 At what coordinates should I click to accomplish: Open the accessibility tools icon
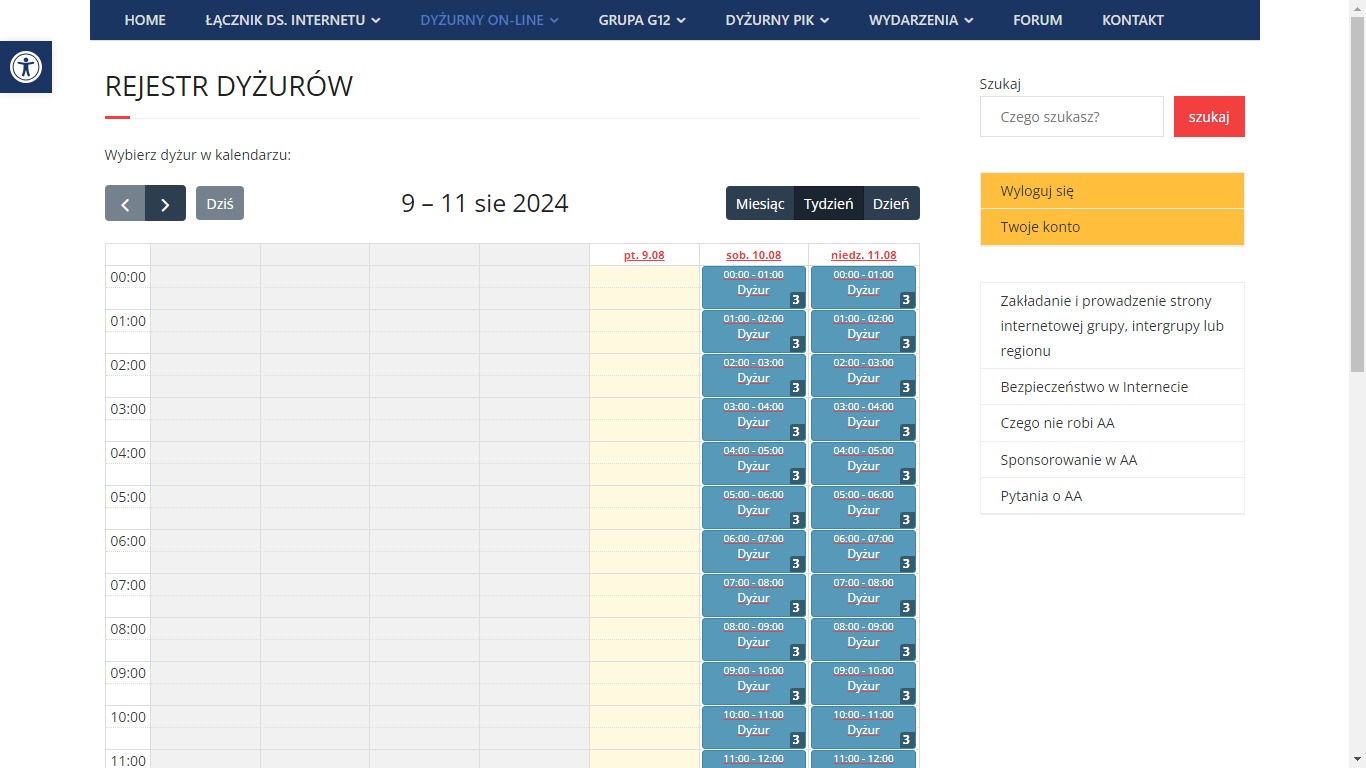[26, 68]
